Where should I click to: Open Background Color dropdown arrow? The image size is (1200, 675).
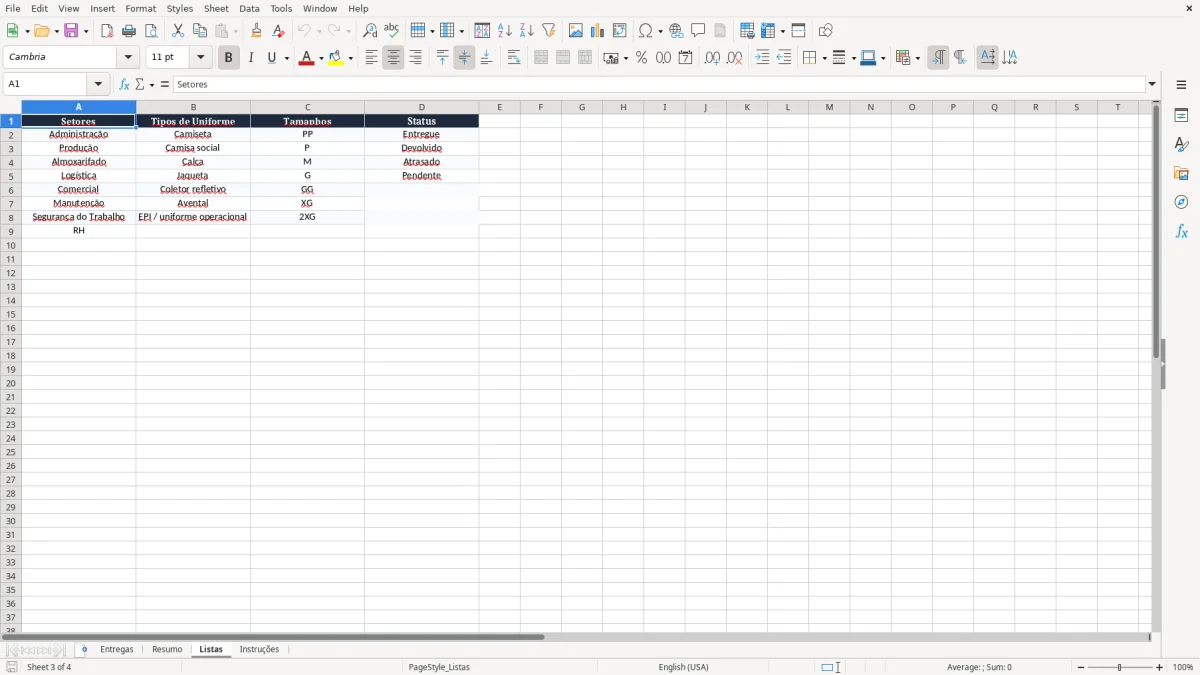click(x=350, y=59)
